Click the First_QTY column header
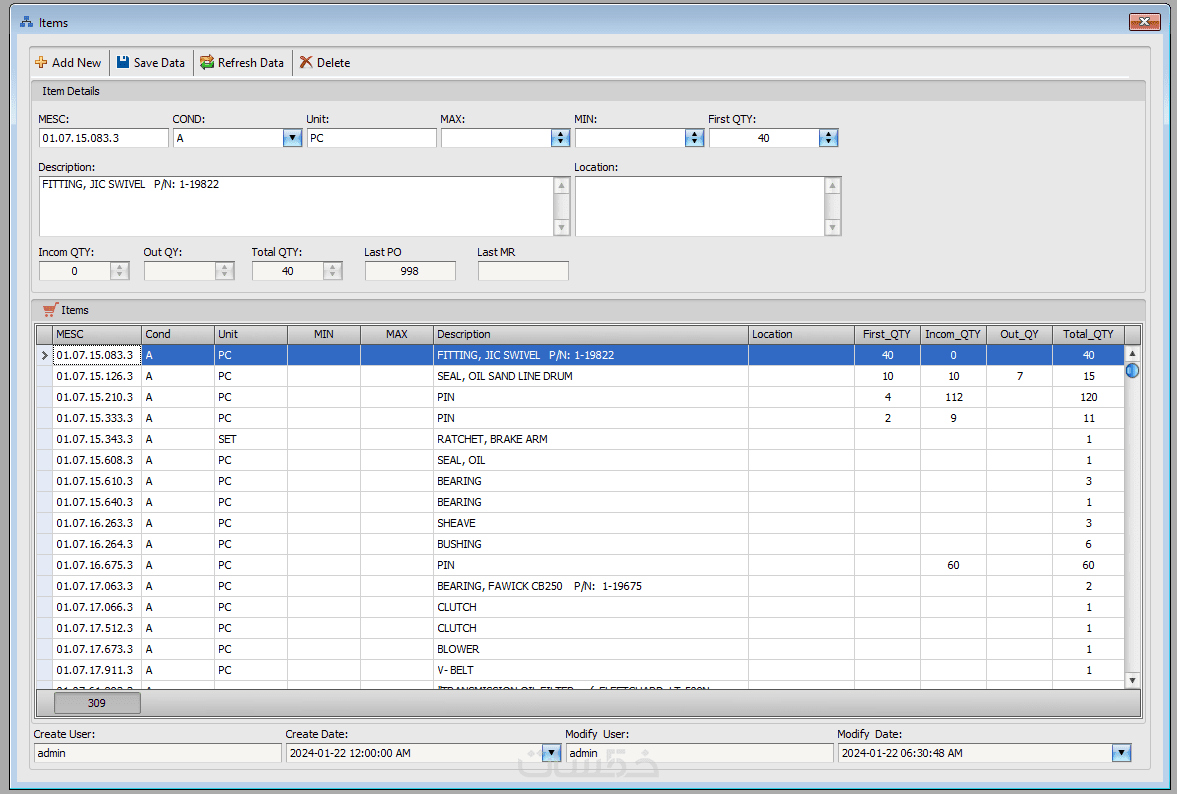The width and height of the screenshot is (1177, 794). pyautogui.click(x=887, y=334)
